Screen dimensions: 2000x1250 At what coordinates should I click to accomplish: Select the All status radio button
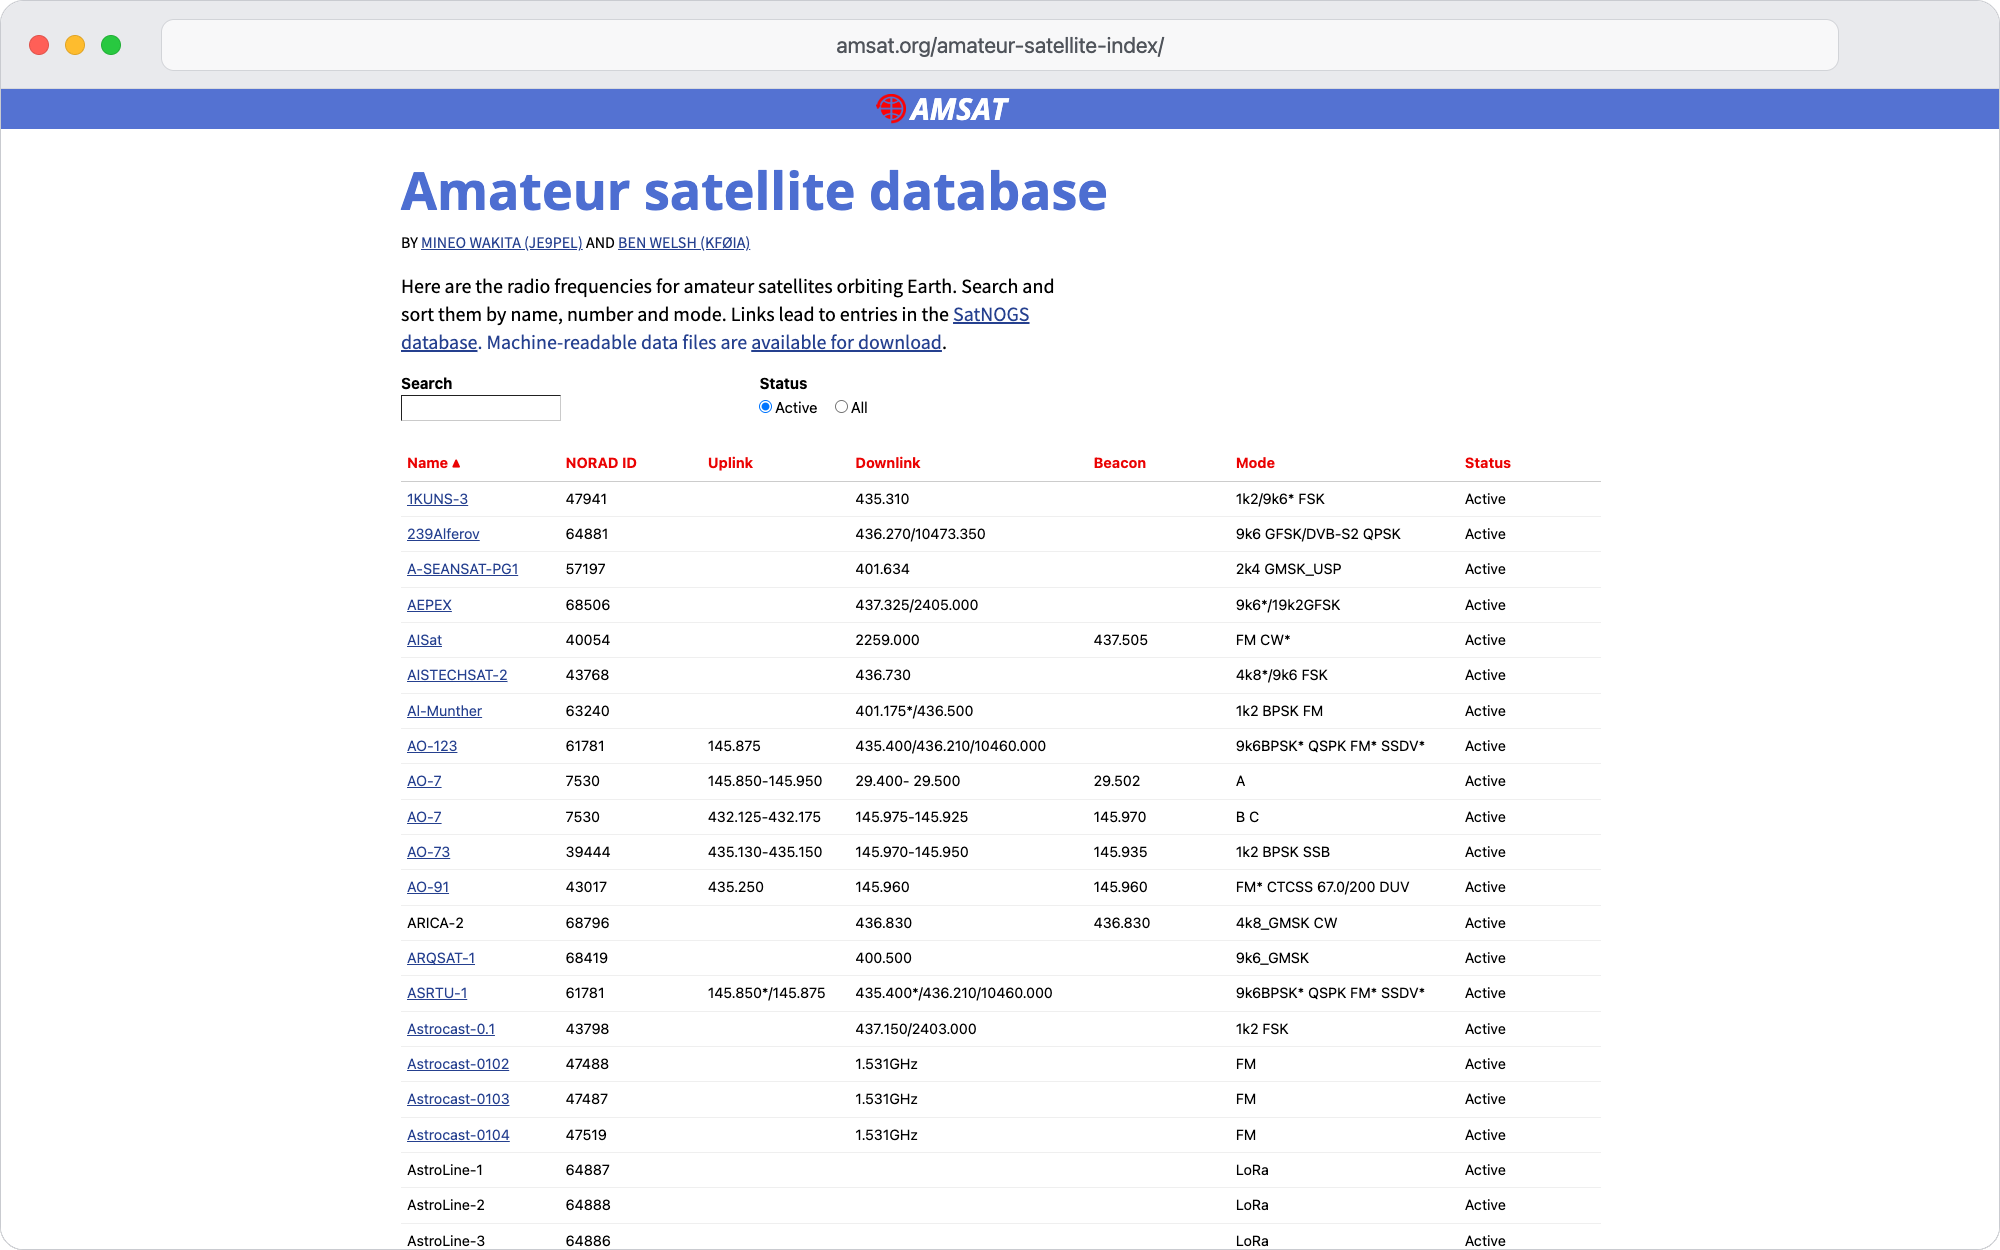click(841, 407)
